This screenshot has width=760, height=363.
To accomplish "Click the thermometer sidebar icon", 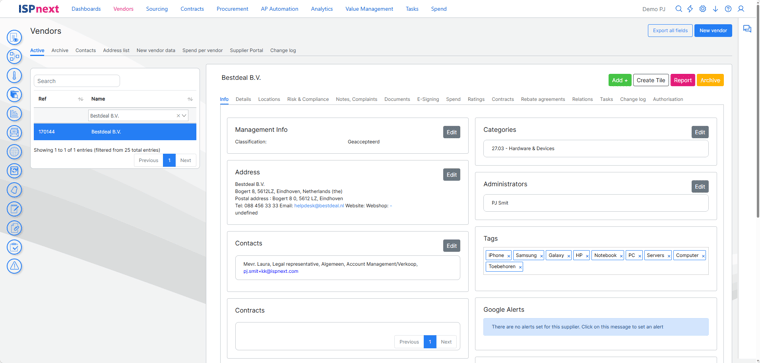I will tap(15, 76).
